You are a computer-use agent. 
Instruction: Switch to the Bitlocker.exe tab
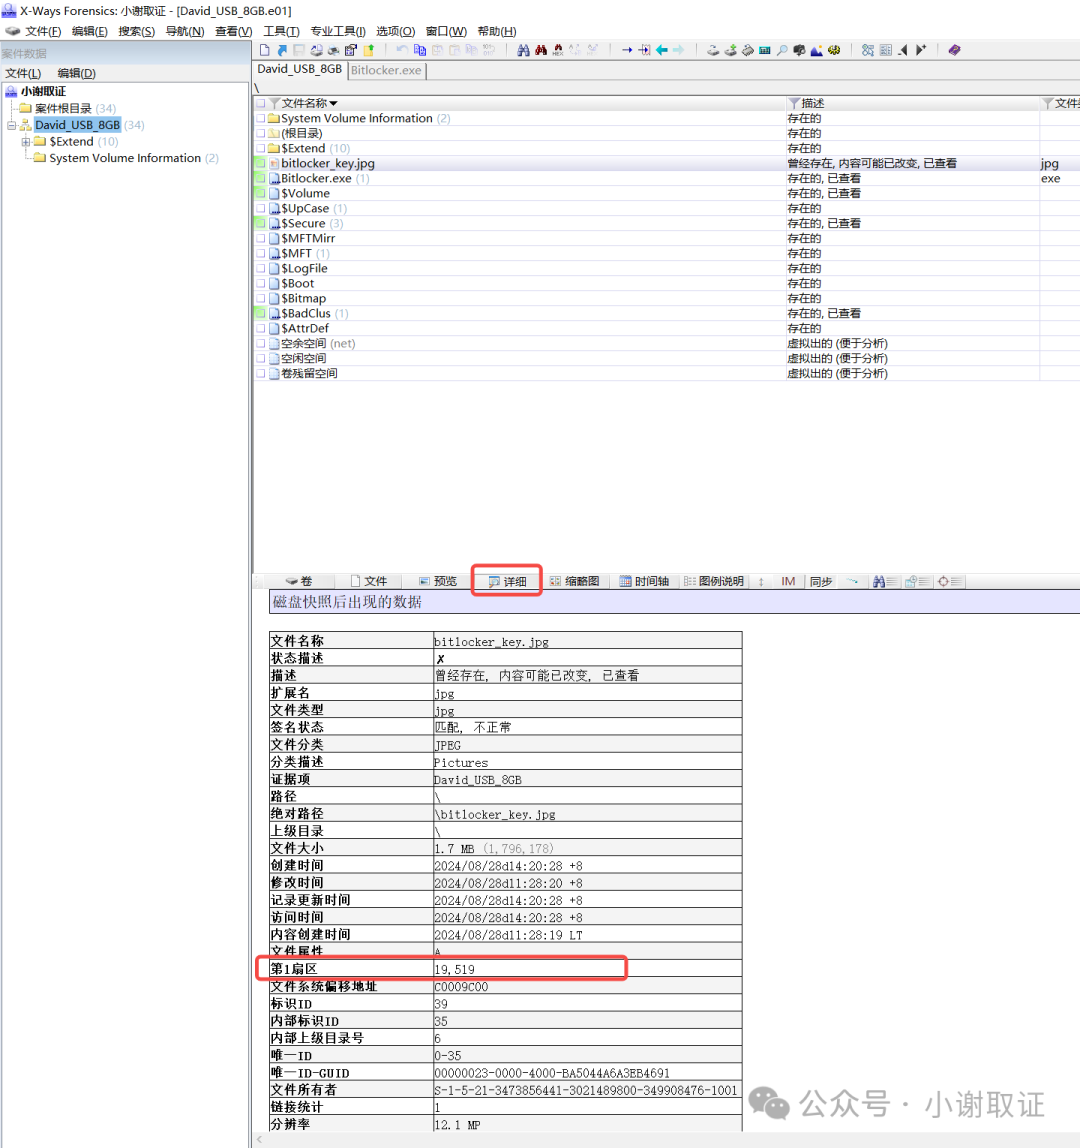386,70
